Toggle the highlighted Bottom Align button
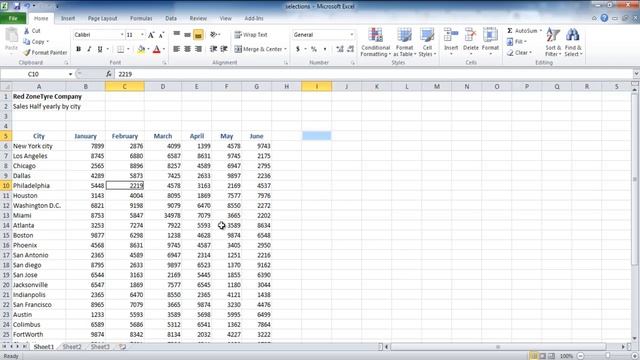640x360 pixels. (x=198, y=35)
